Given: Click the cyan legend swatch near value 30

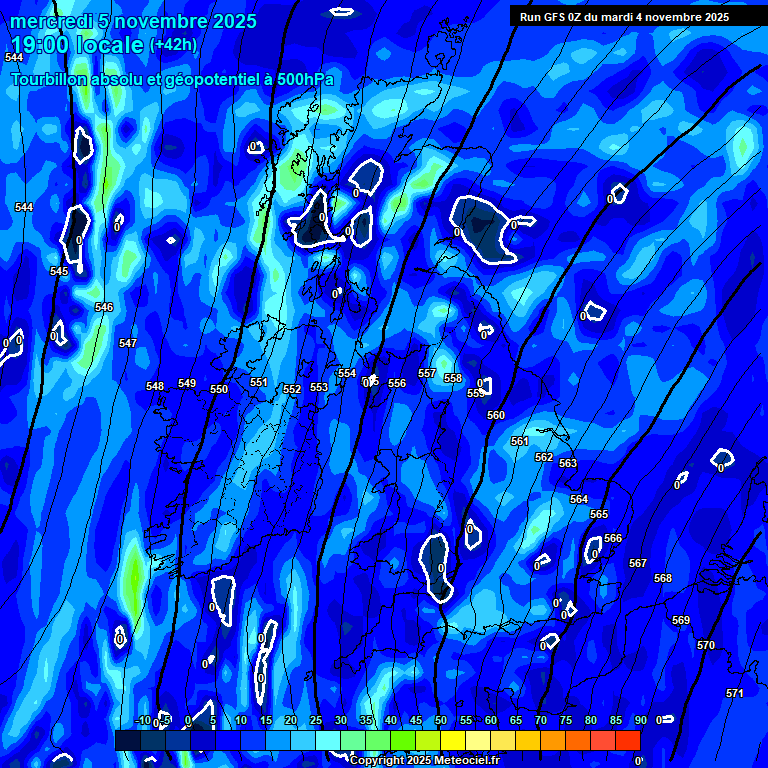Looking at the screenshot, I should coord(328,741).
